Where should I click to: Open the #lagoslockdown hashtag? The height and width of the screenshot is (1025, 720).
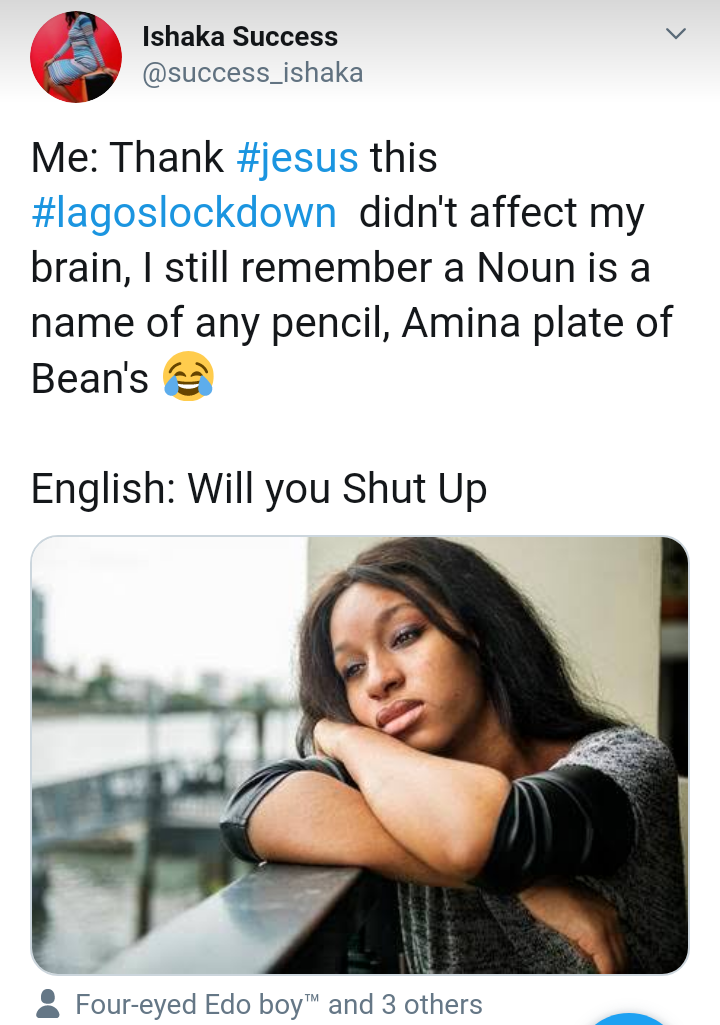(x=184, y=213)
